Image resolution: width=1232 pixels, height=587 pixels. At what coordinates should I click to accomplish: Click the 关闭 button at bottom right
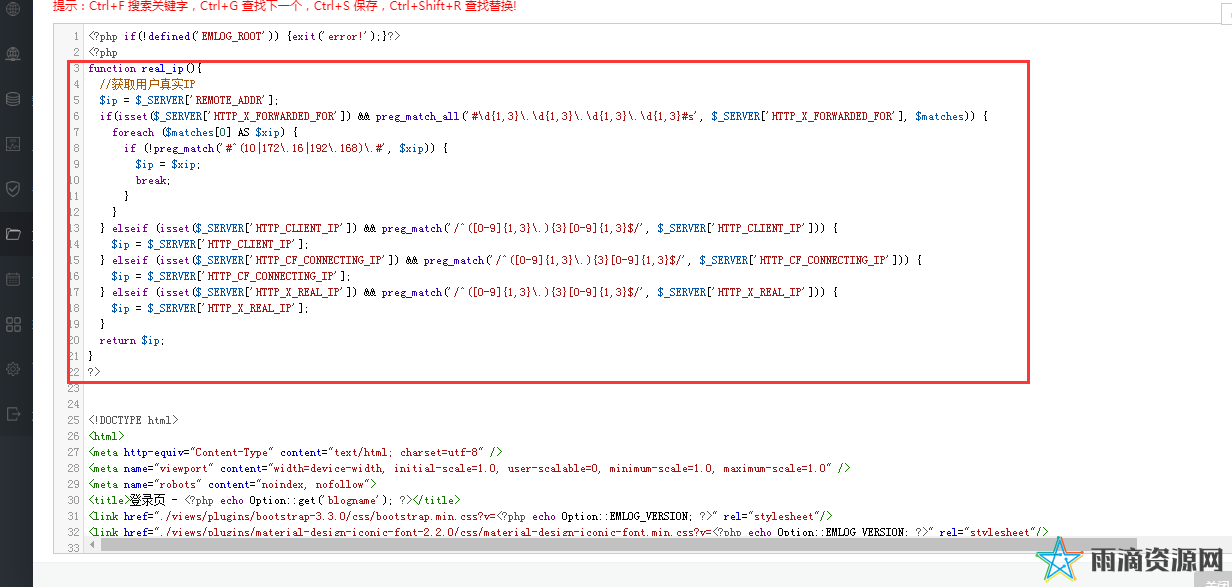pos(1215,582)
